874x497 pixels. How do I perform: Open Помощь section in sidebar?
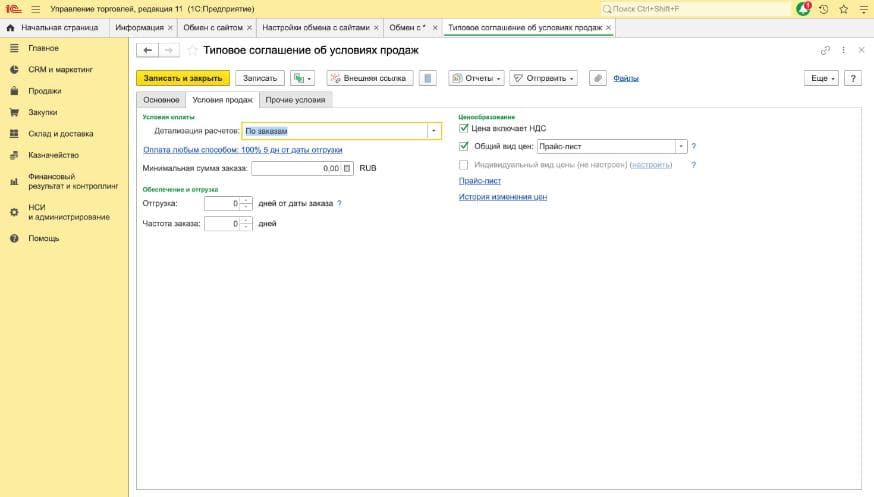click(43, 238)
